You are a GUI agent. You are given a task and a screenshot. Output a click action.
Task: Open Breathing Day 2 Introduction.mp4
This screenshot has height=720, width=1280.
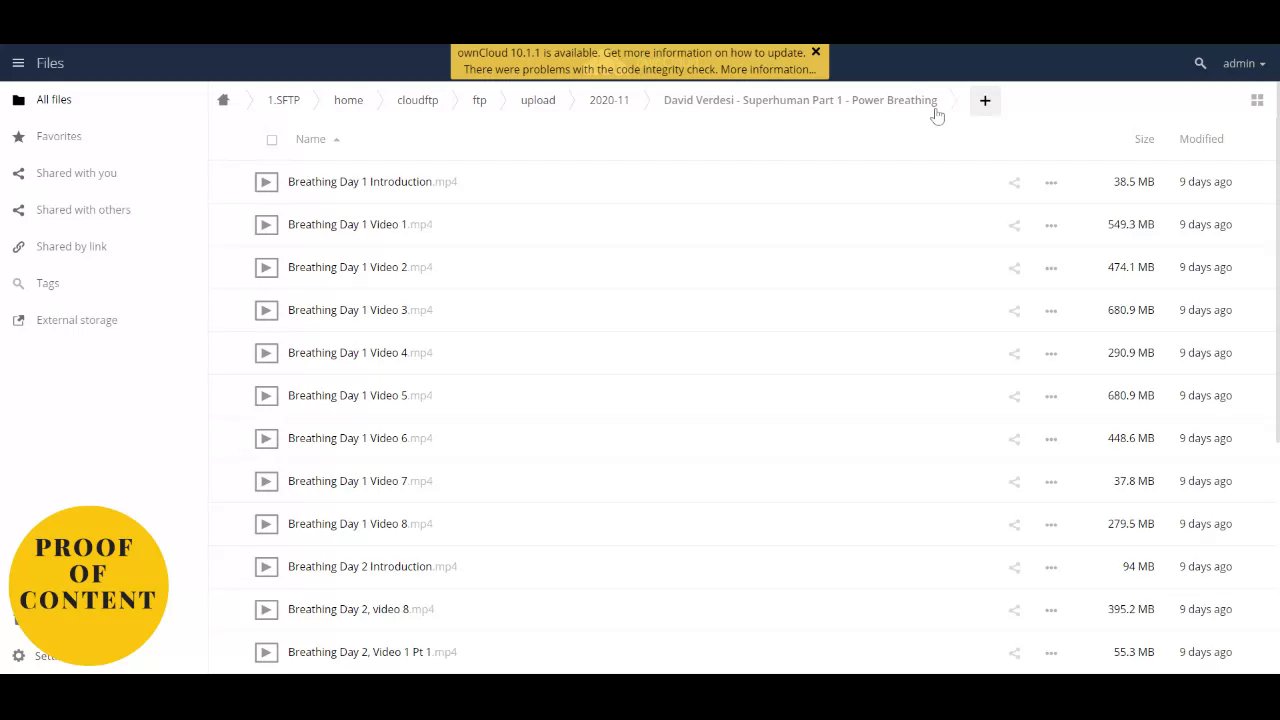pyautogui.click(x=372, y=566)
